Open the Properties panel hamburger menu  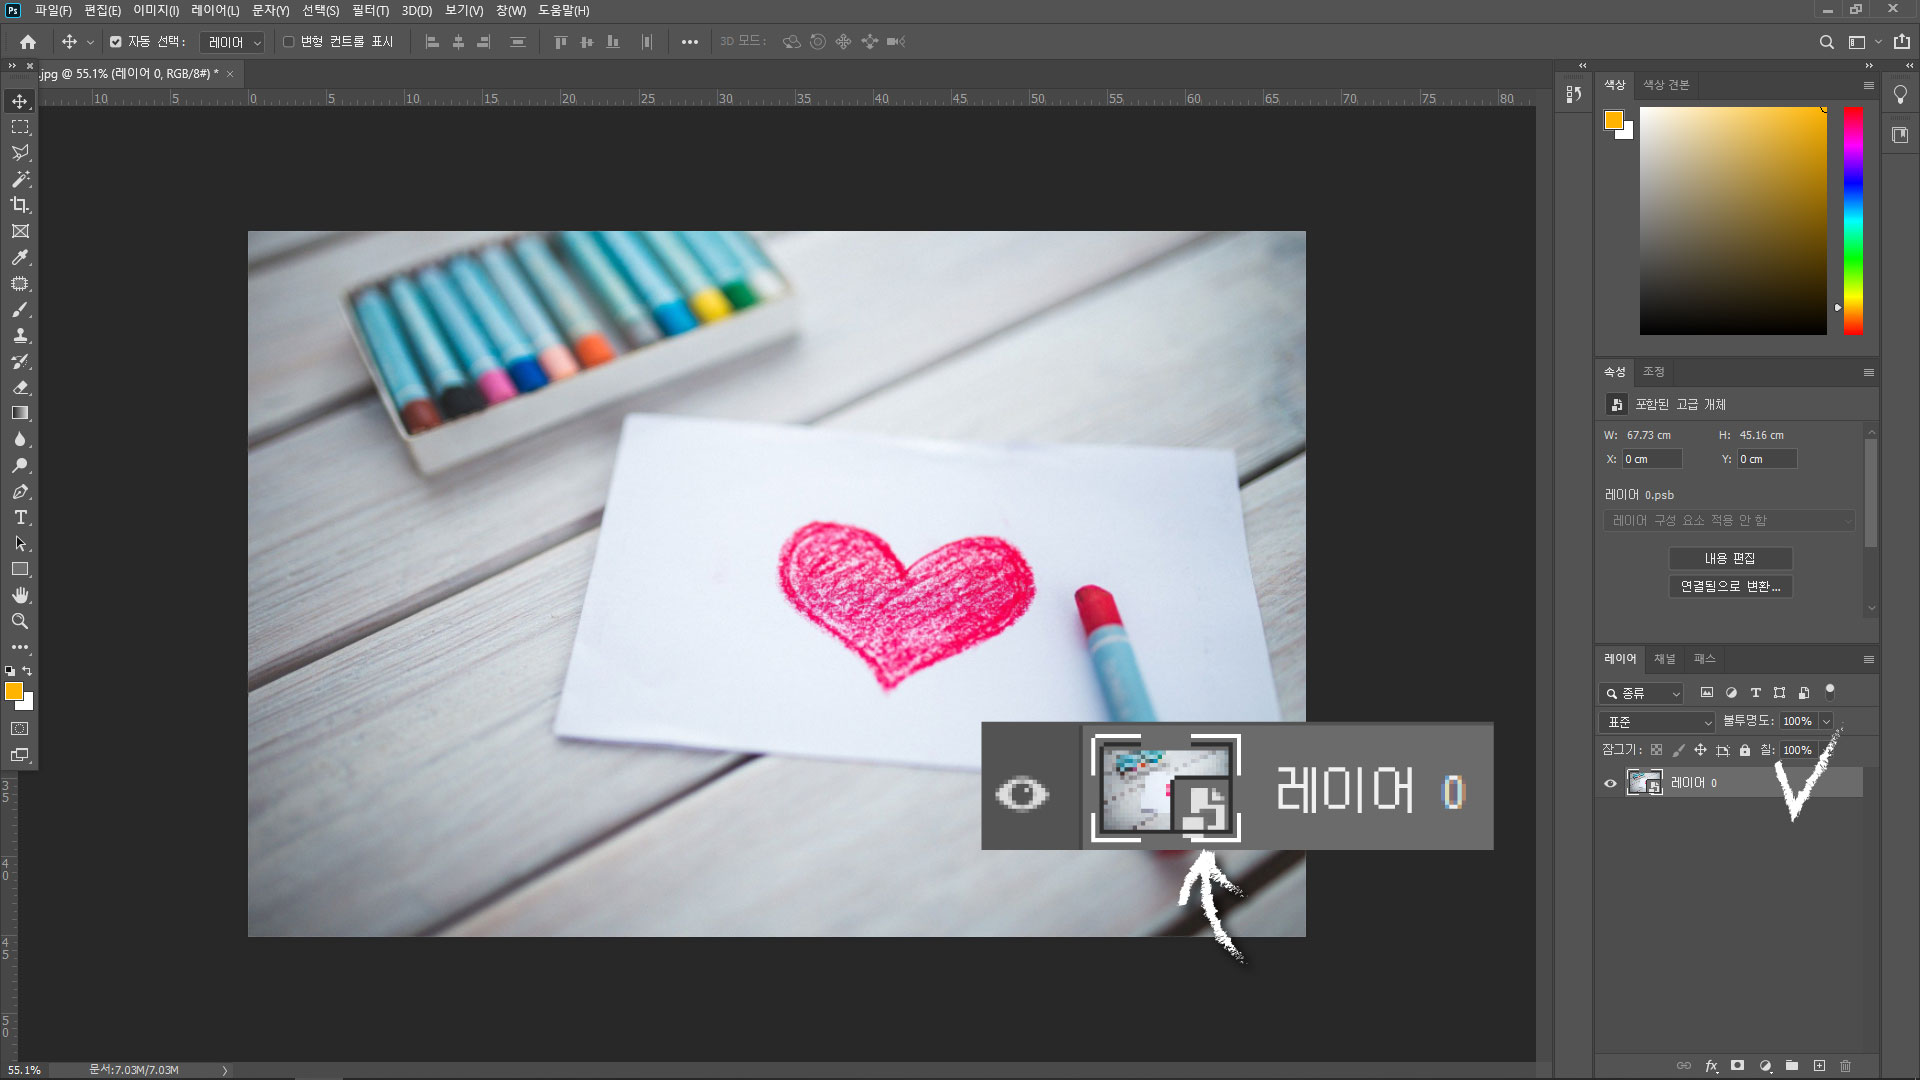click(1868, 372)
